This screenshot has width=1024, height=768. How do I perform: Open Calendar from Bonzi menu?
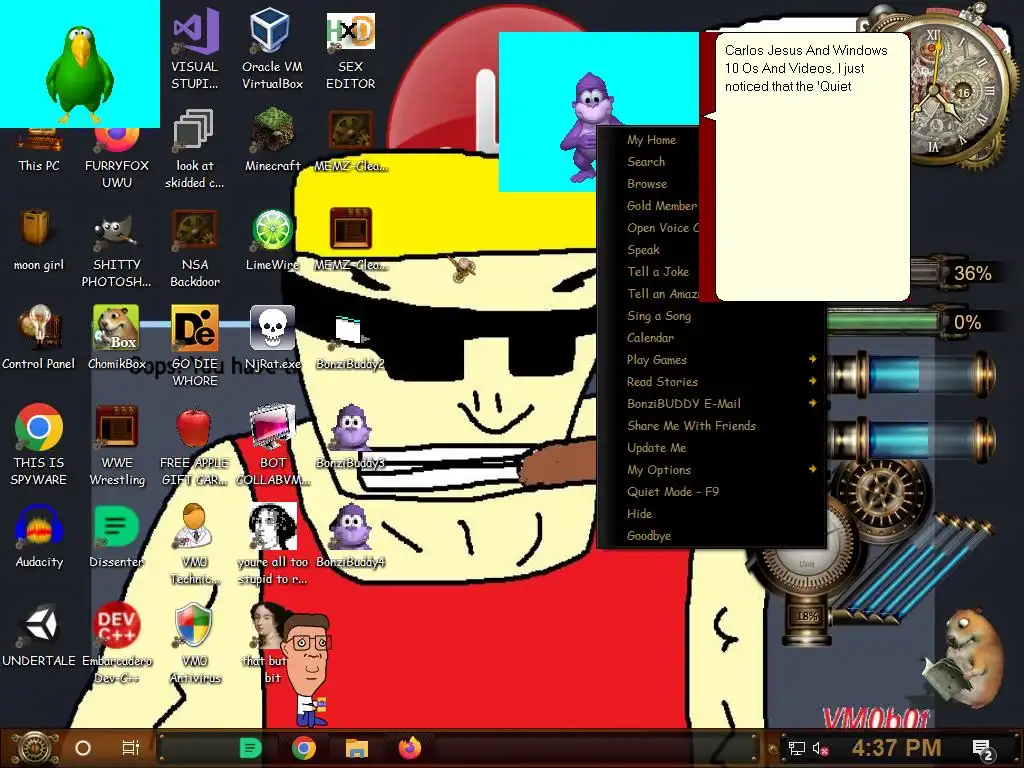650,338
